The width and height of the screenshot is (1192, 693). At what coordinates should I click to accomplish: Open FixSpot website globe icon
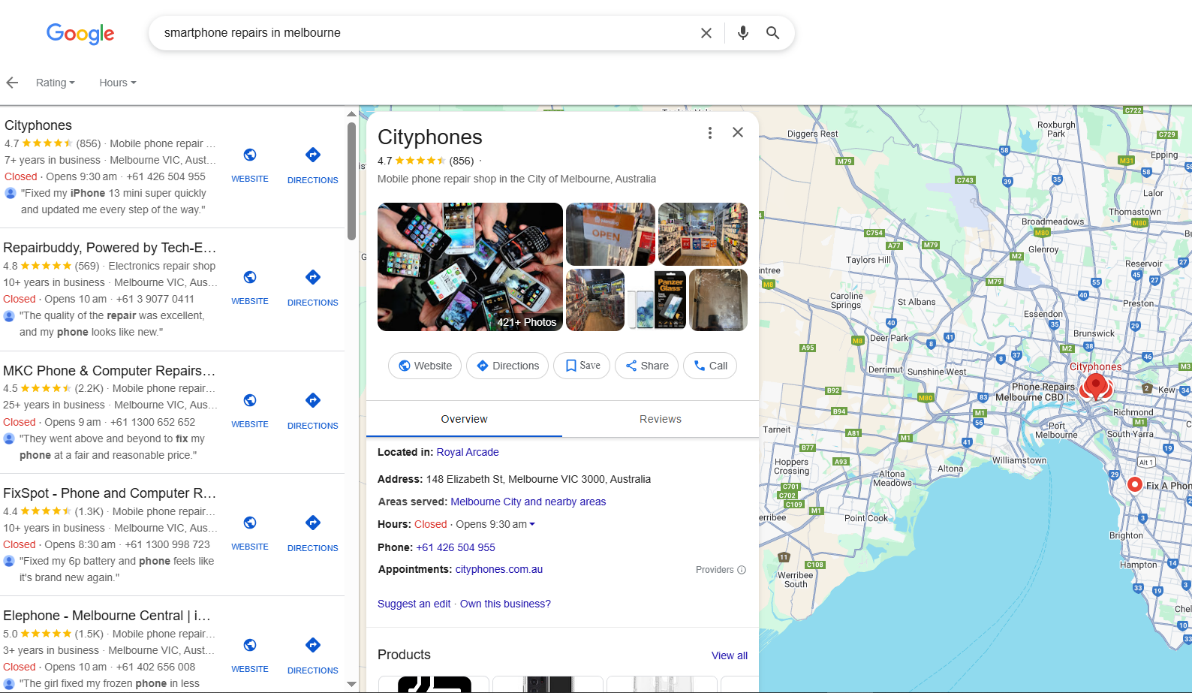(249, 523)
